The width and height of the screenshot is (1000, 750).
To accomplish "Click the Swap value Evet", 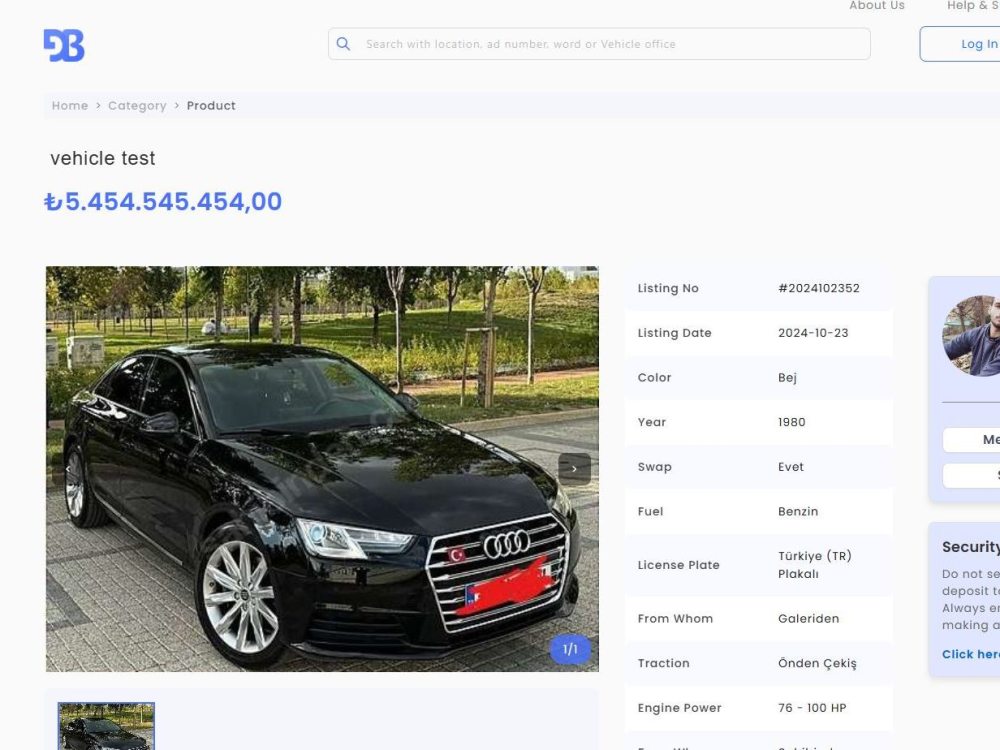I will pos(791,467).
